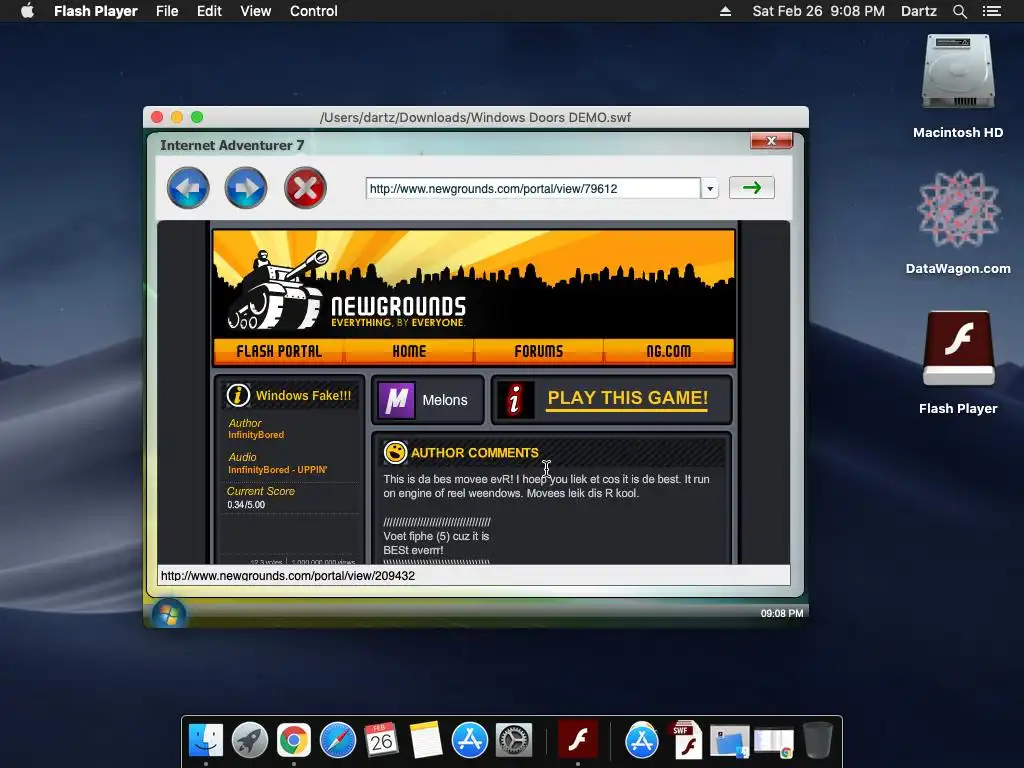Screen dimensions: 1024x768
Task: Click the green zoom button of the SWF window
Action: pos(197,117)
